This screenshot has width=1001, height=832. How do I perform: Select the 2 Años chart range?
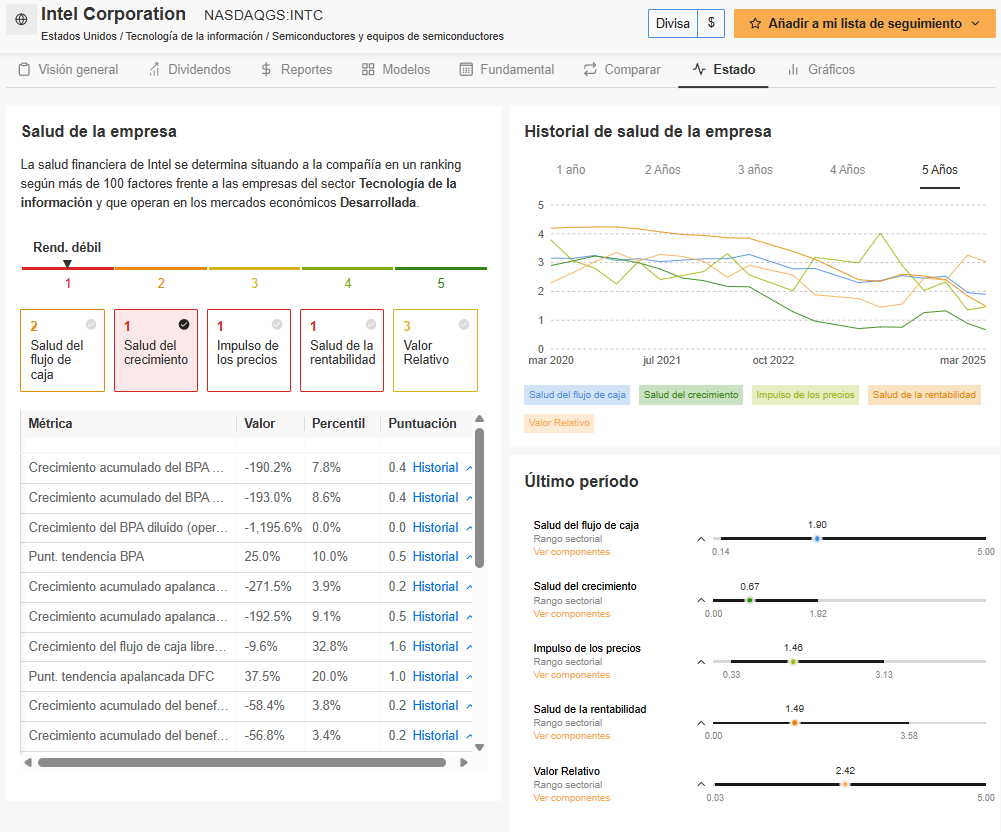[x=663, y=170]
